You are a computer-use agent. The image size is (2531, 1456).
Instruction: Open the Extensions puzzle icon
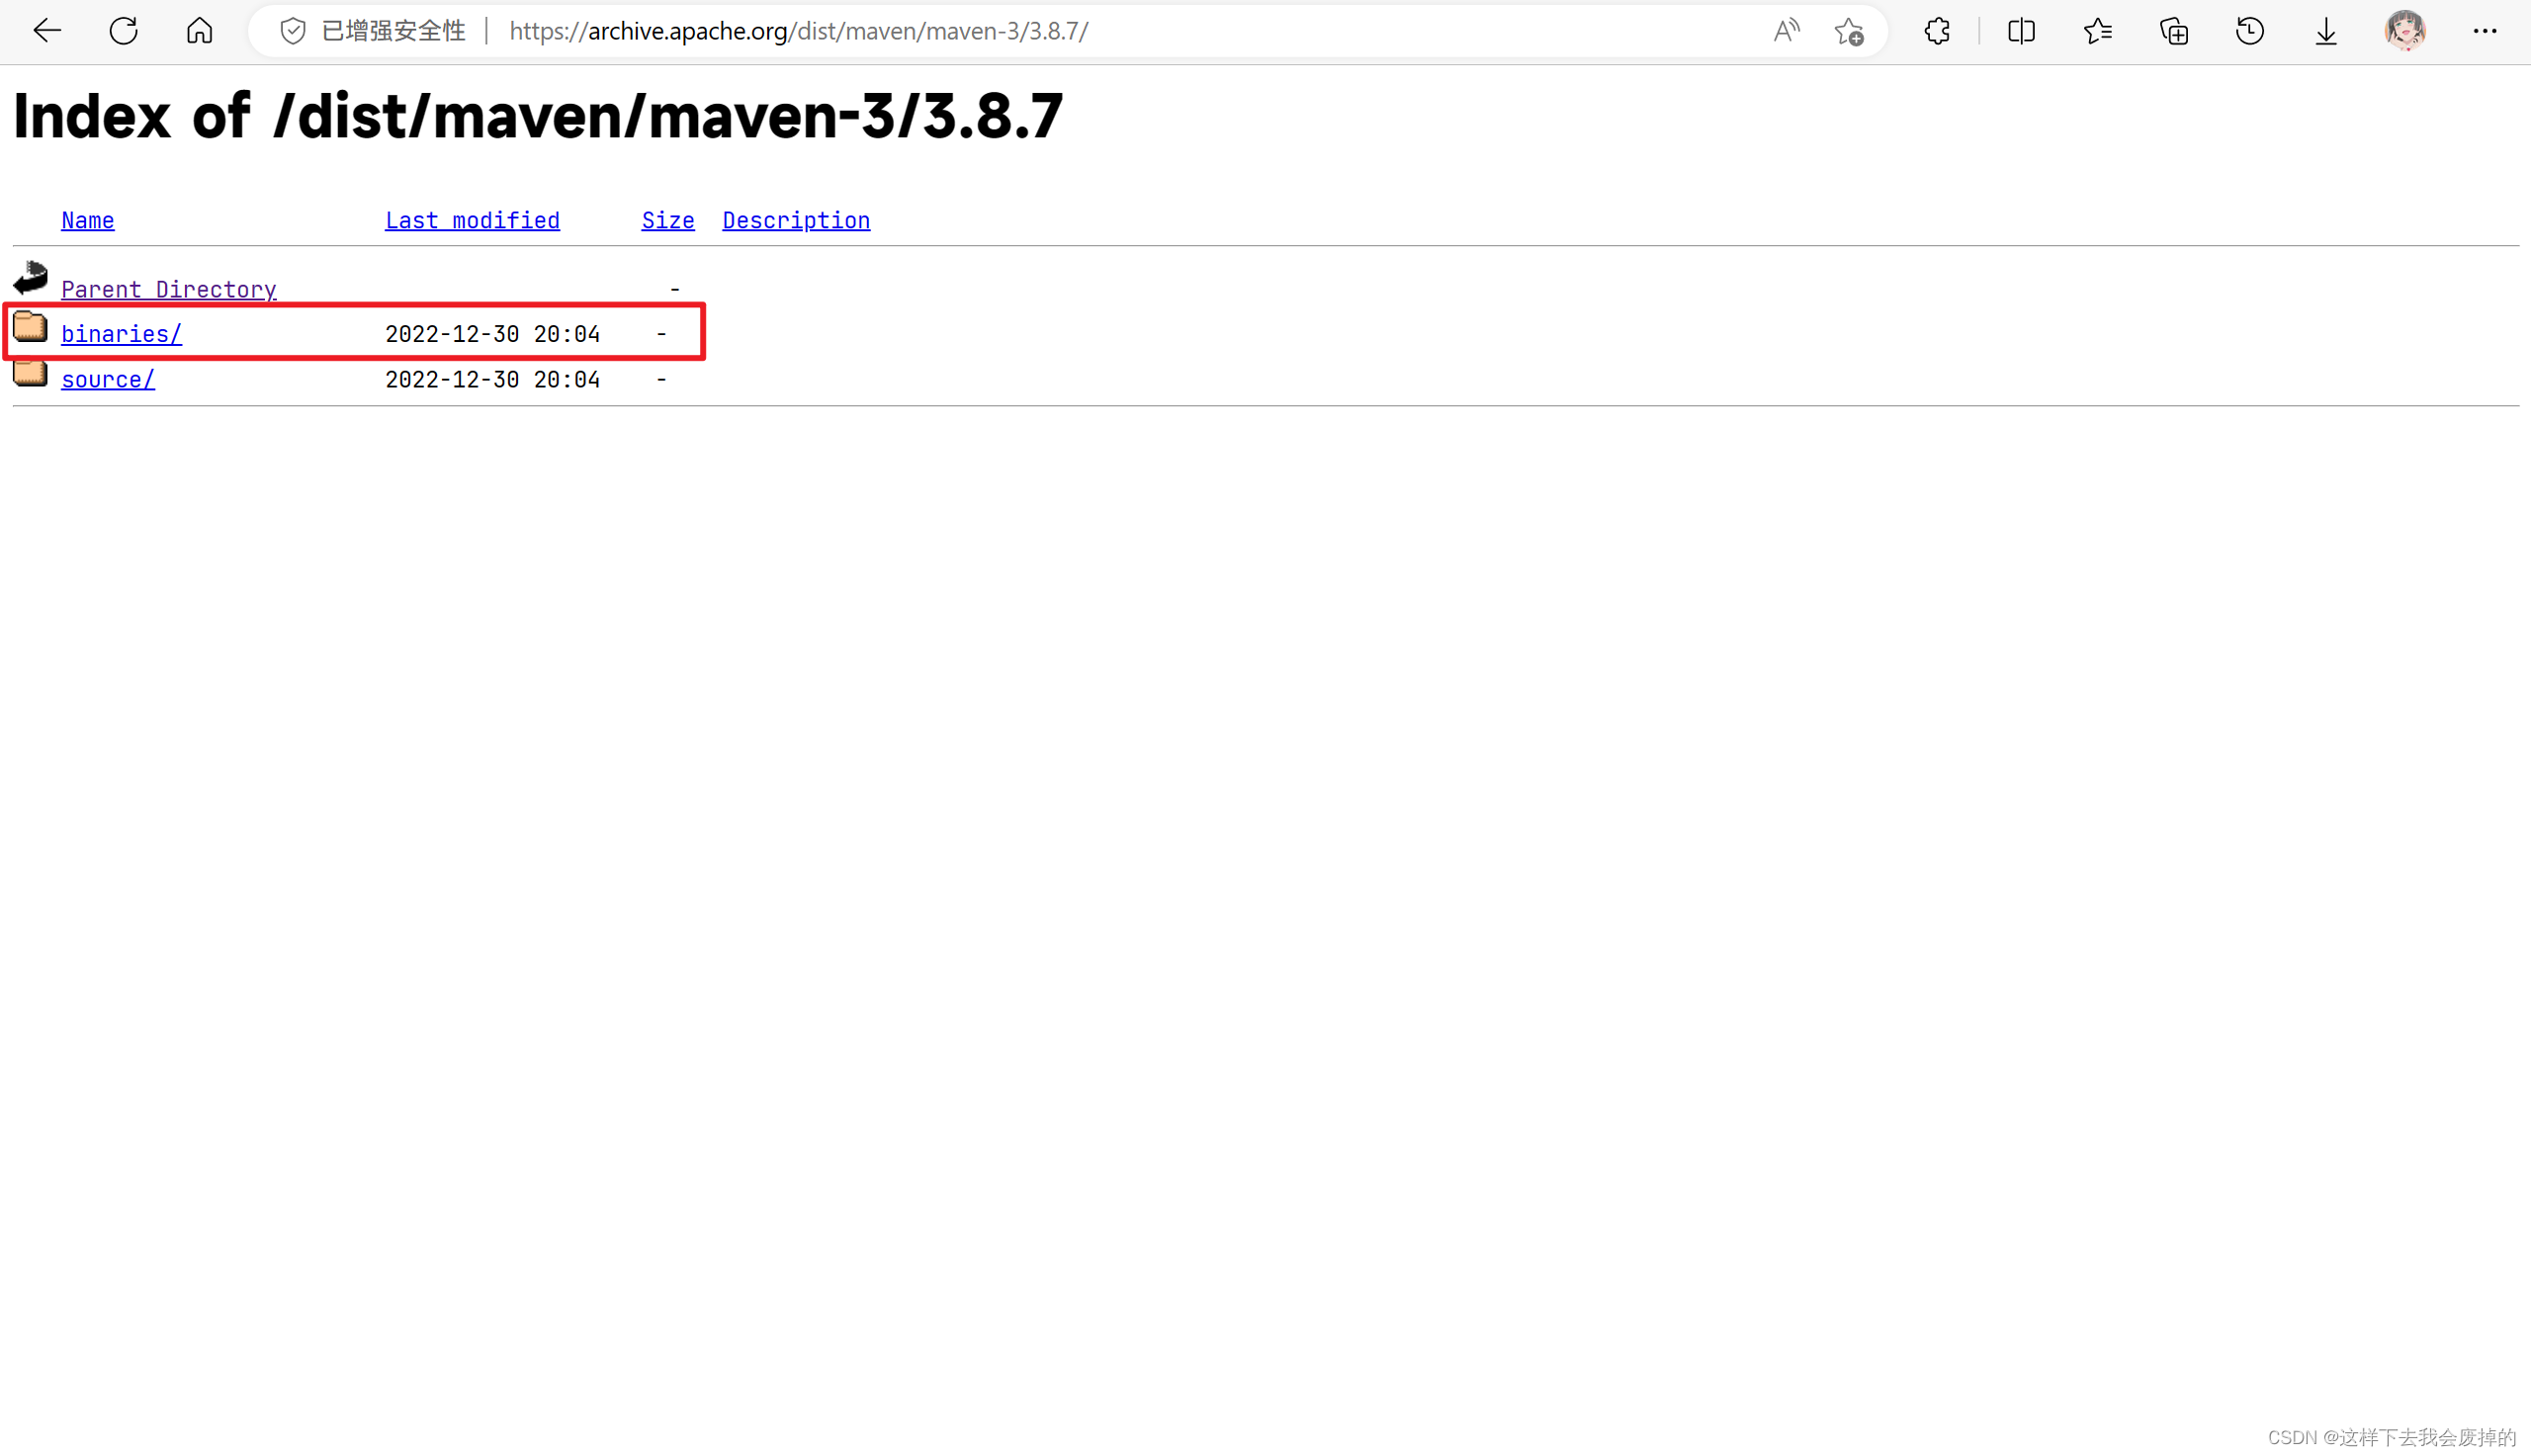click(1937, 31)
